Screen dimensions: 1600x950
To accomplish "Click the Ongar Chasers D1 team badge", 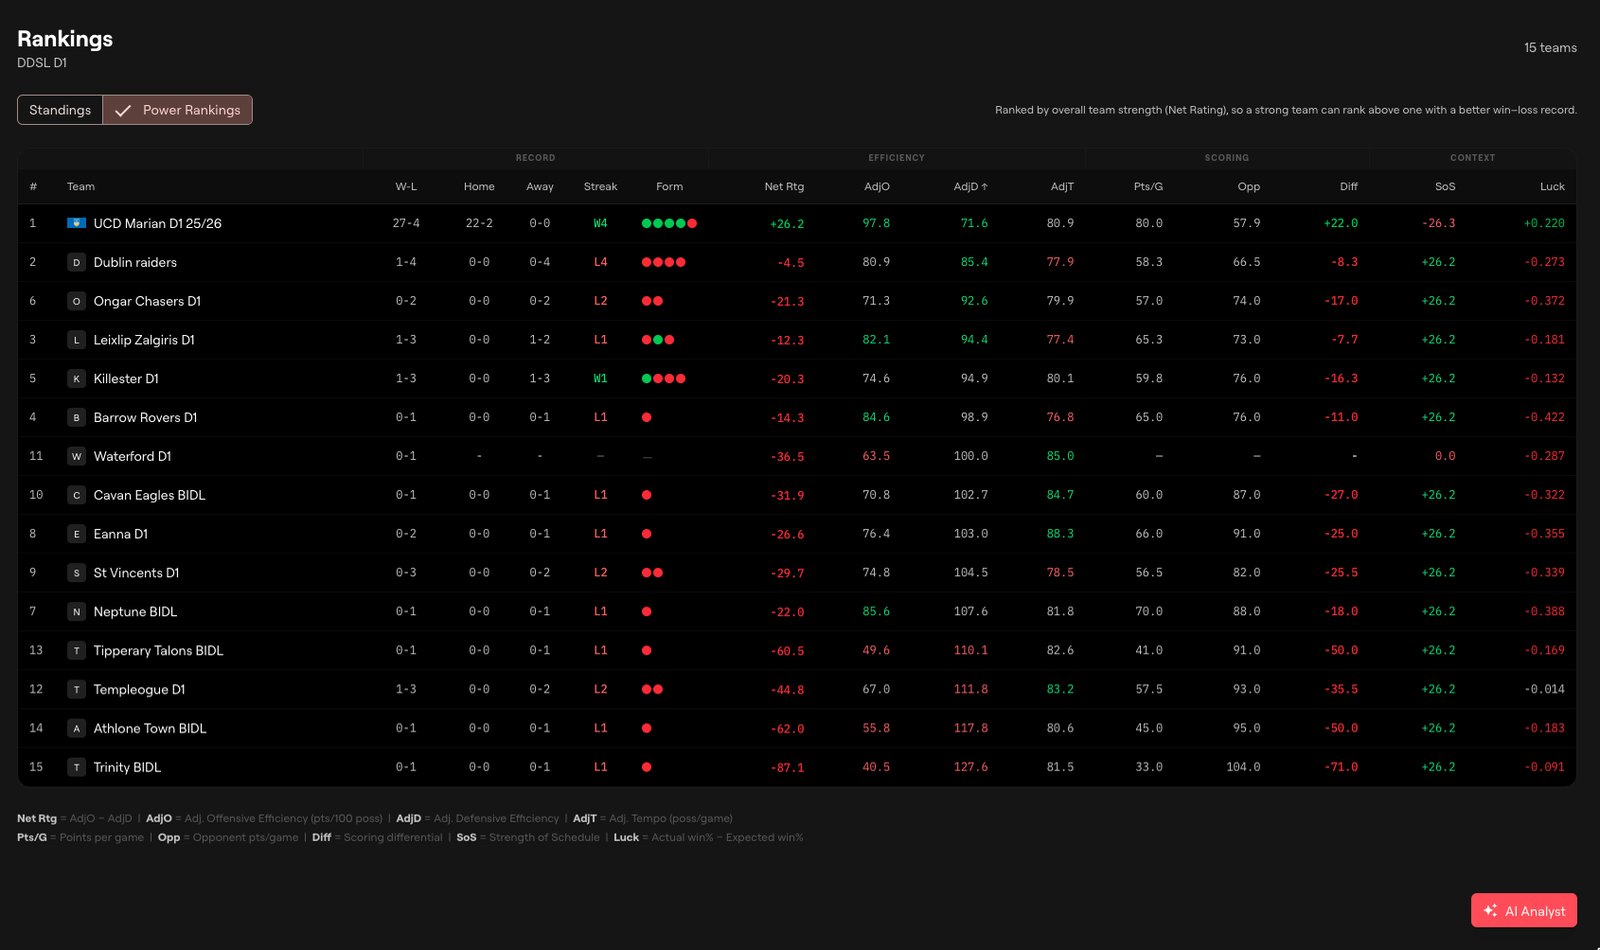I will [76, 301].
